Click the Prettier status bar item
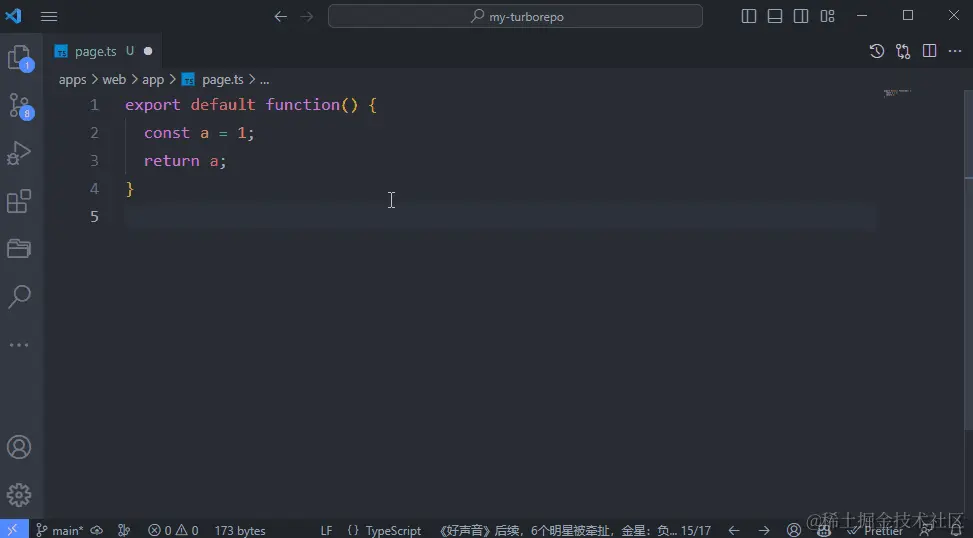973x538 pixels. pyautogui.click(x=876, y=531)
